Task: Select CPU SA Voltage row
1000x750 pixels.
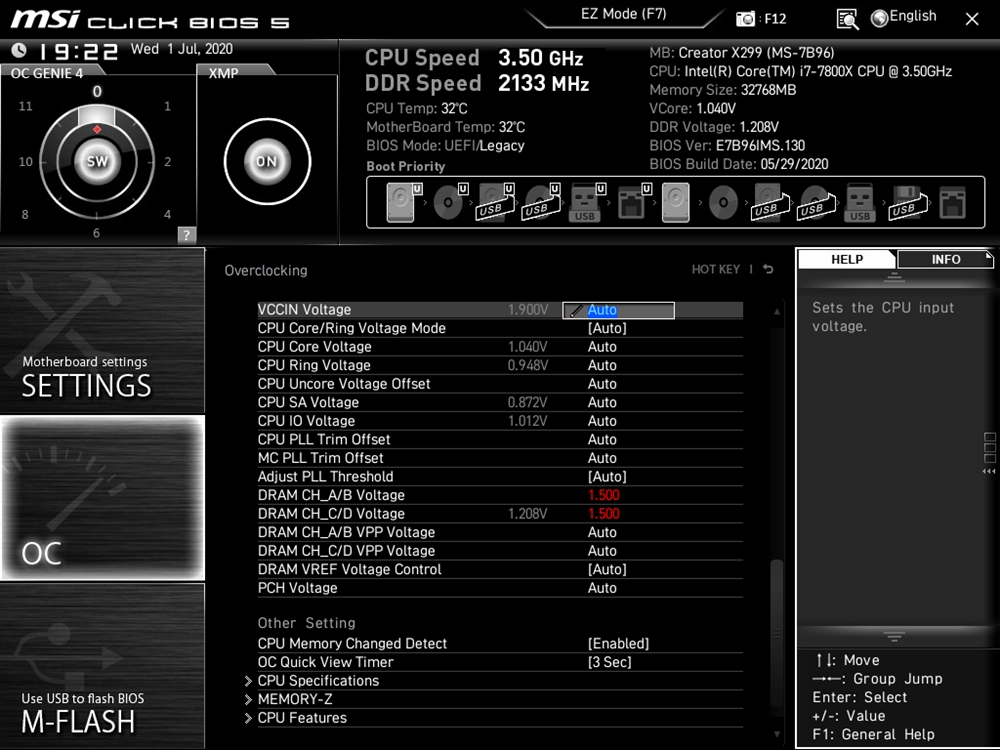Action: click(x=500, y=402)
